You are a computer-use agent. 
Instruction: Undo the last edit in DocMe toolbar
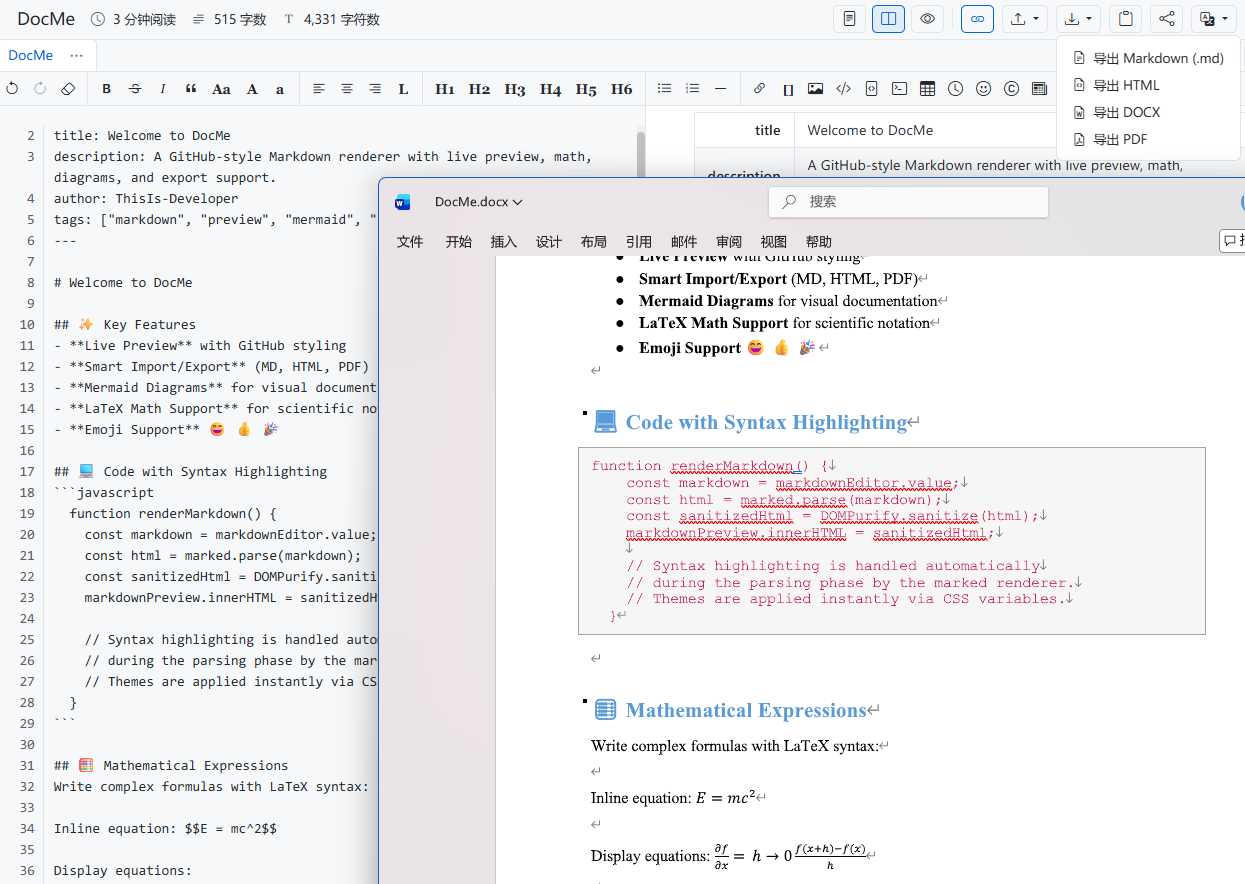[x=12, y=89]
